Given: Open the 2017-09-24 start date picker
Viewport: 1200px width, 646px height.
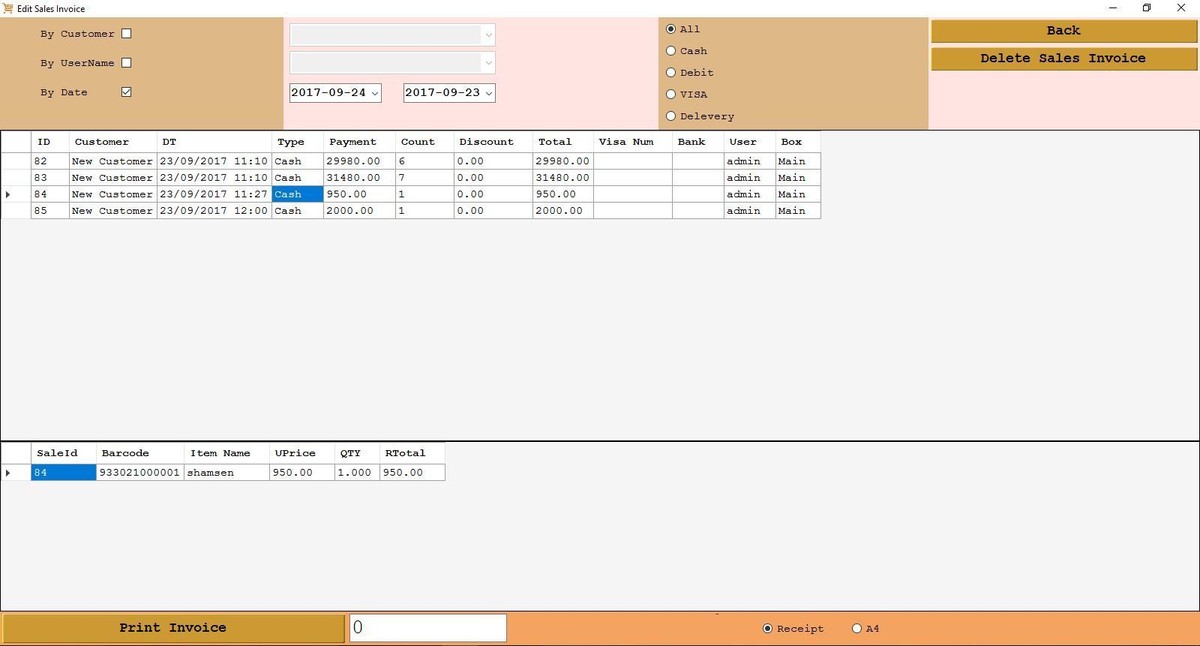Looking at the screenshot, I should [x=375, y=93].
